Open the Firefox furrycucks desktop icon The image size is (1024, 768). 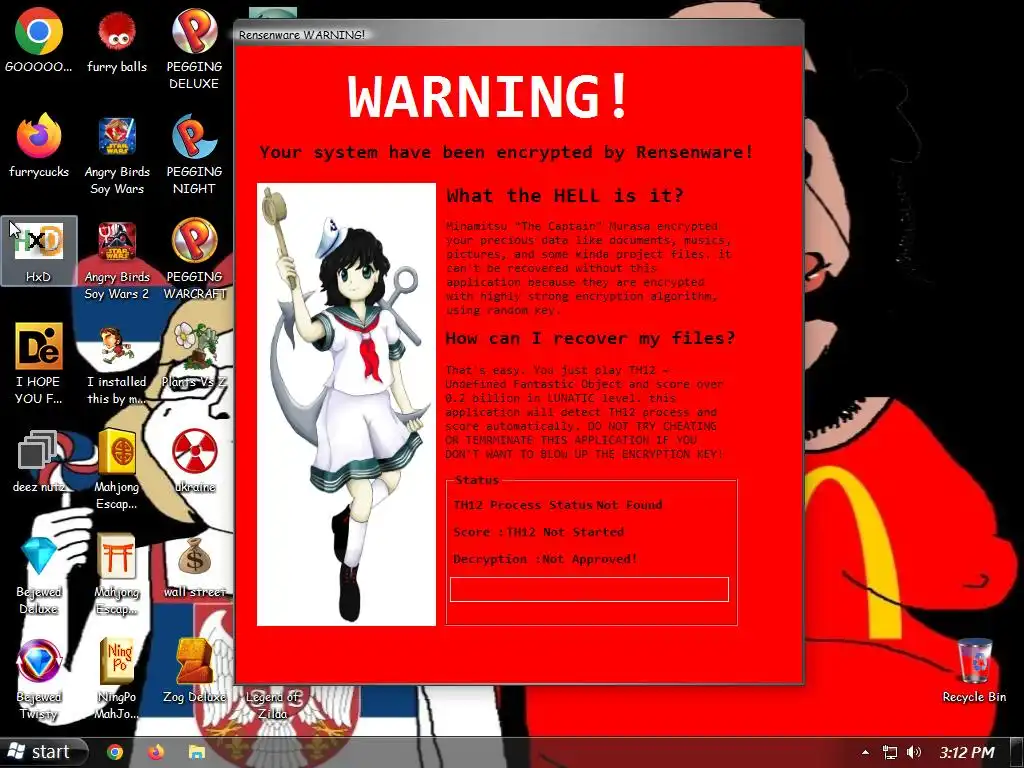coord(39,146)
